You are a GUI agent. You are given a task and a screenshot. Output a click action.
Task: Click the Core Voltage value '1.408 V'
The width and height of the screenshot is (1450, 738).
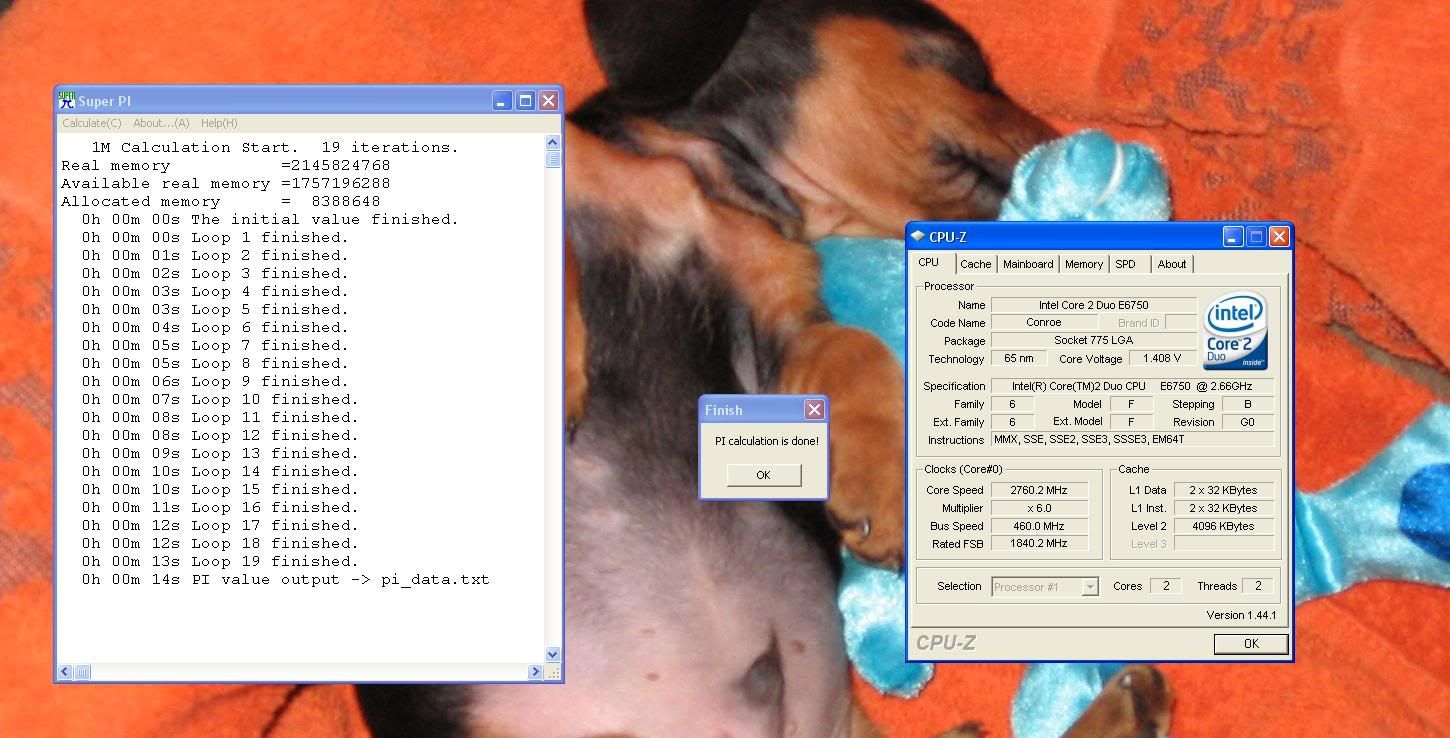pyautogui.click(x=1162, y=359)
